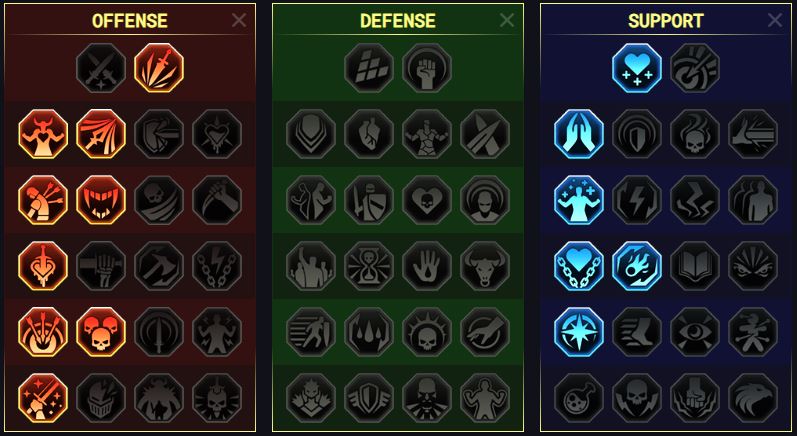
Task: Select the raised fist mastery in Defense
Action: (x=427, y=68)
